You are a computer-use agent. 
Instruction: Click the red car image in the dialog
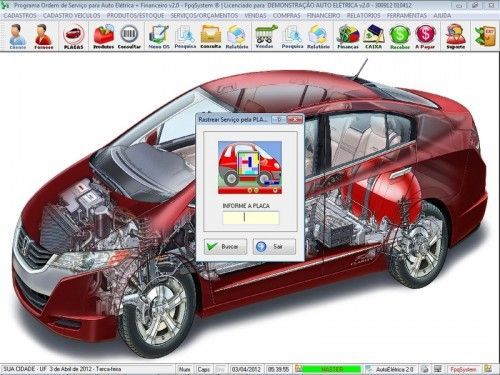250,167
